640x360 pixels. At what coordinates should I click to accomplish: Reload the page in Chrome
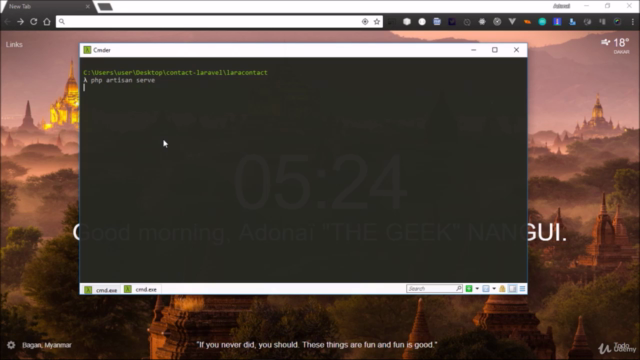33,22
